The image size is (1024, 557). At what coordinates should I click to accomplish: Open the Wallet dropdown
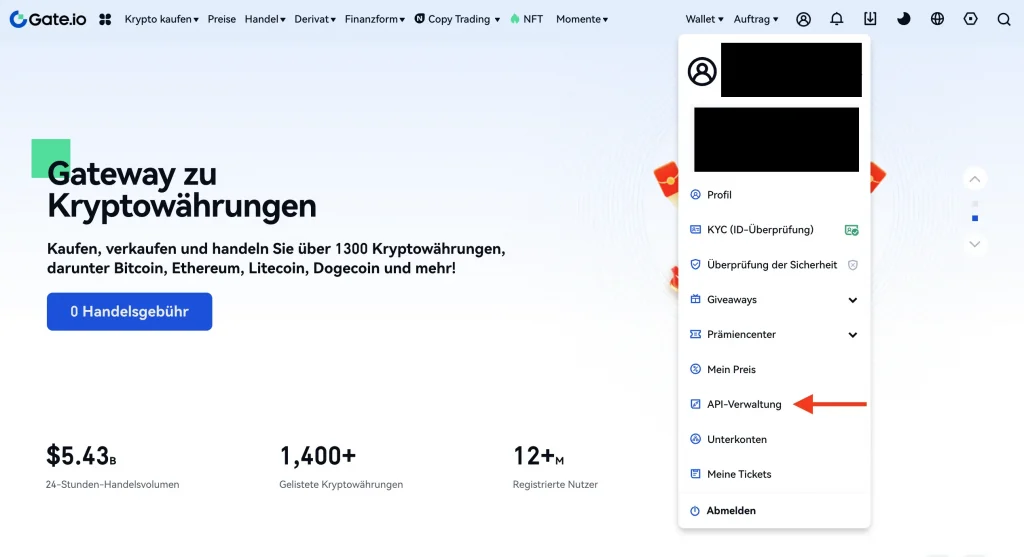pyautogui.click(x=704, y=19)
